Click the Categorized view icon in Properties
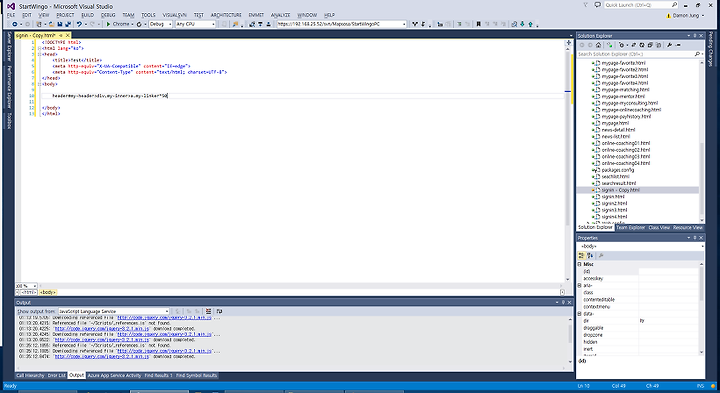Screen dimensions: 720x393 click(582, 256)
